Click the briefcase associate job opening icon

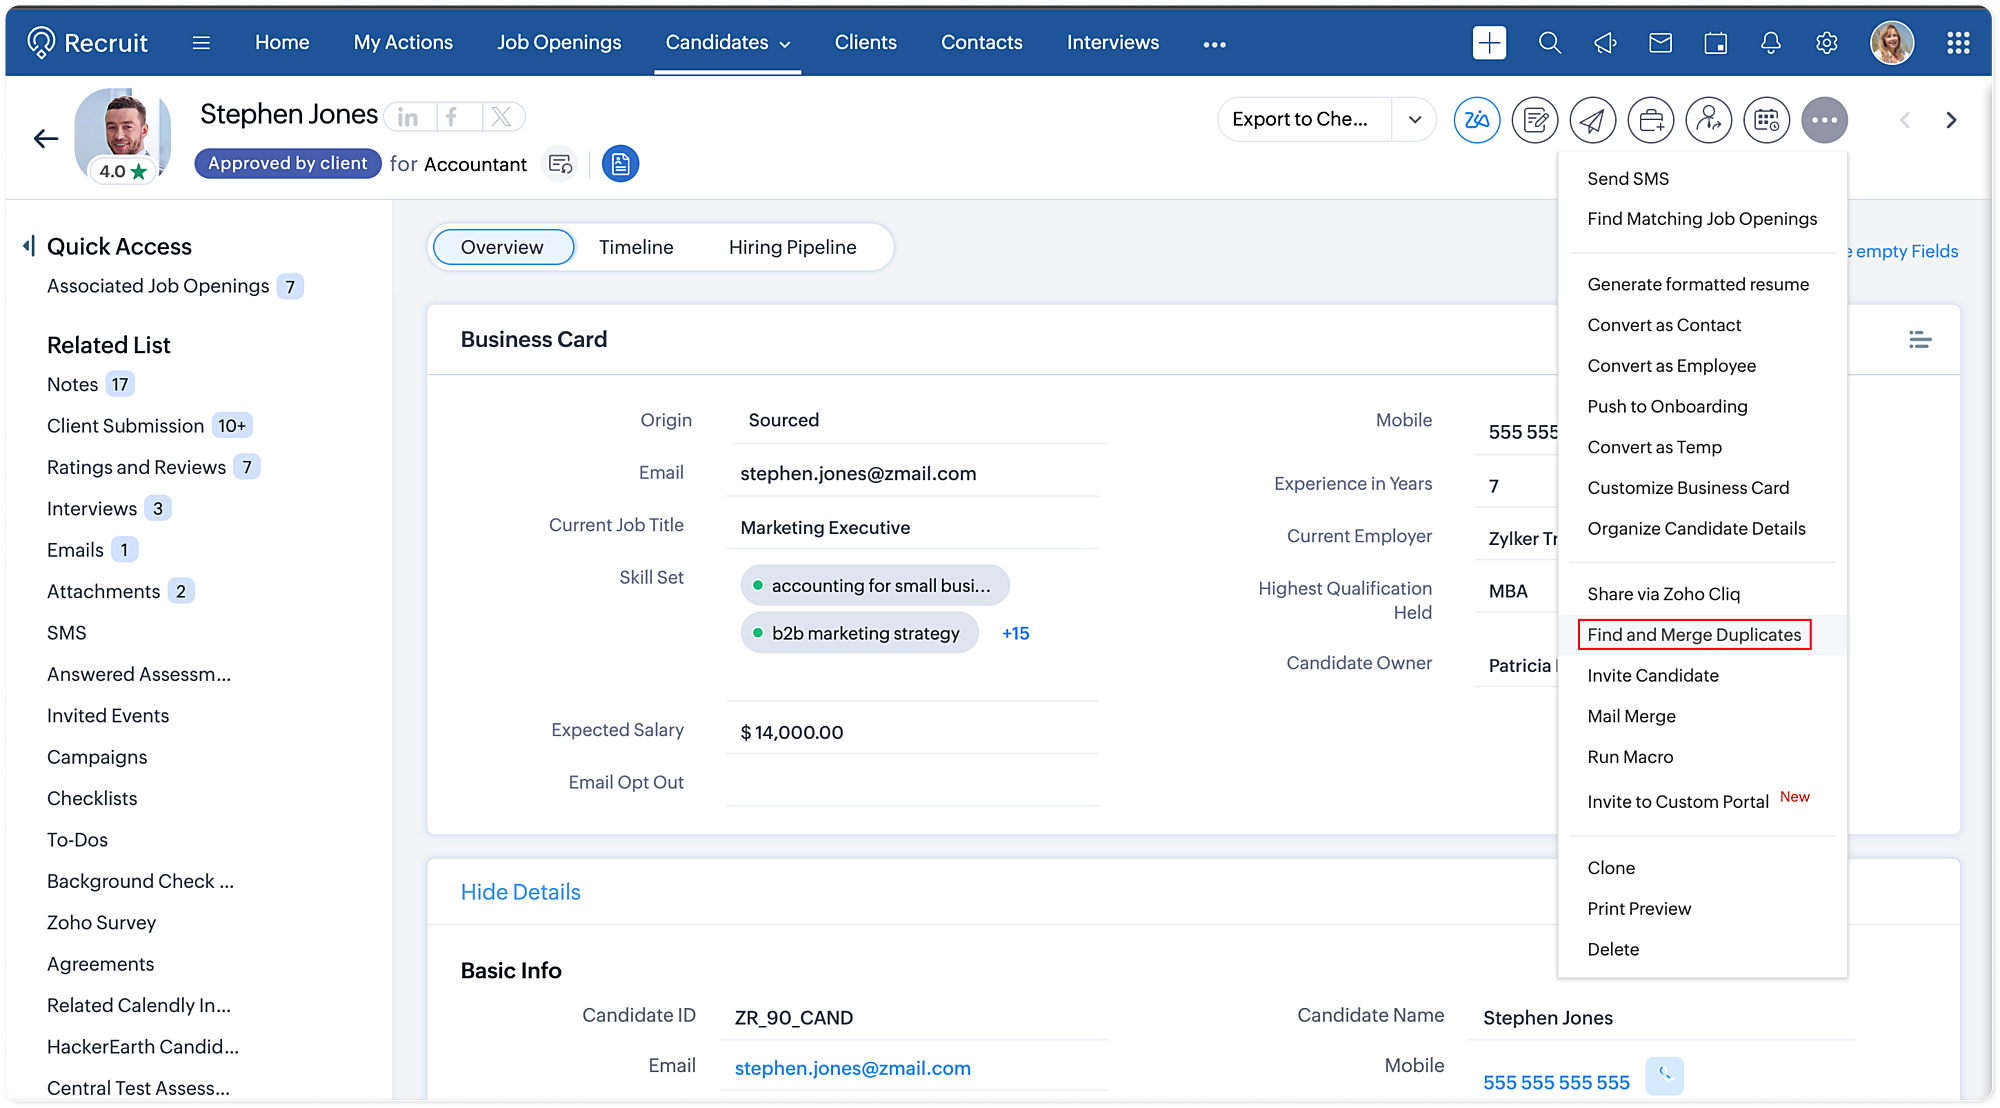click(x=1650, y=120)
